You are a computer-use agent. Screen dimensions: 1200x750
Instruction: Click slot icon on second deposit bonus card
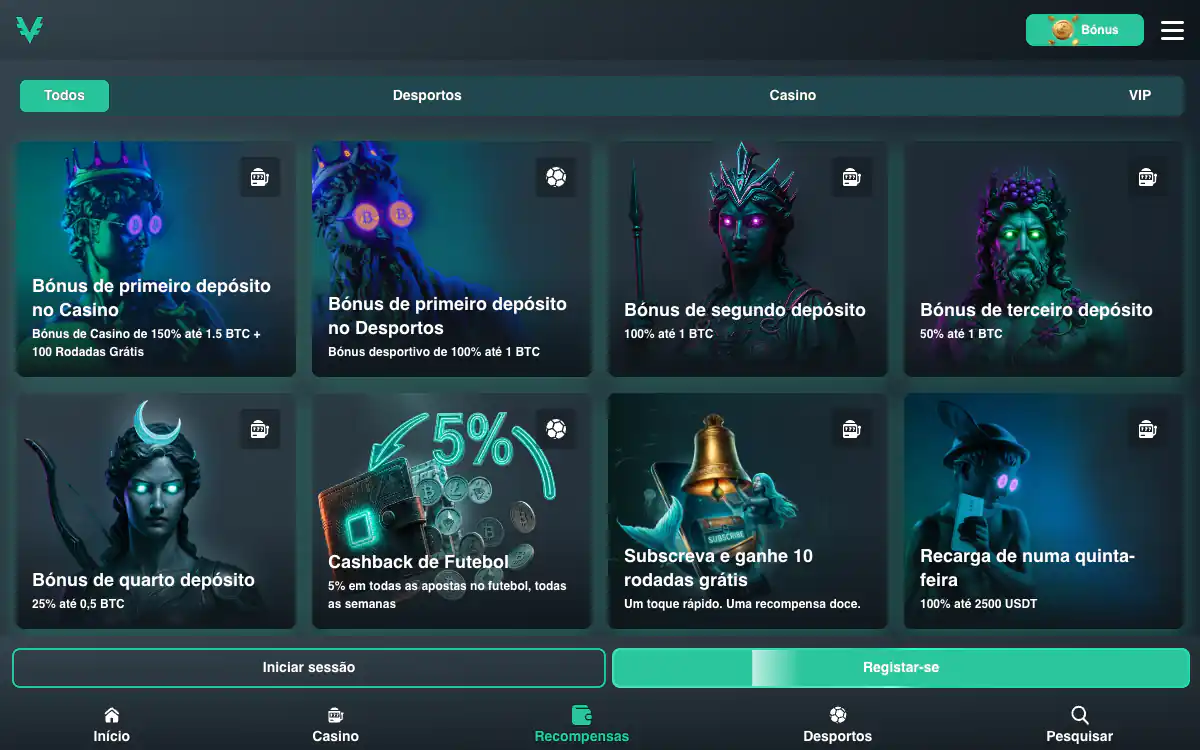[x=852, y=177]
